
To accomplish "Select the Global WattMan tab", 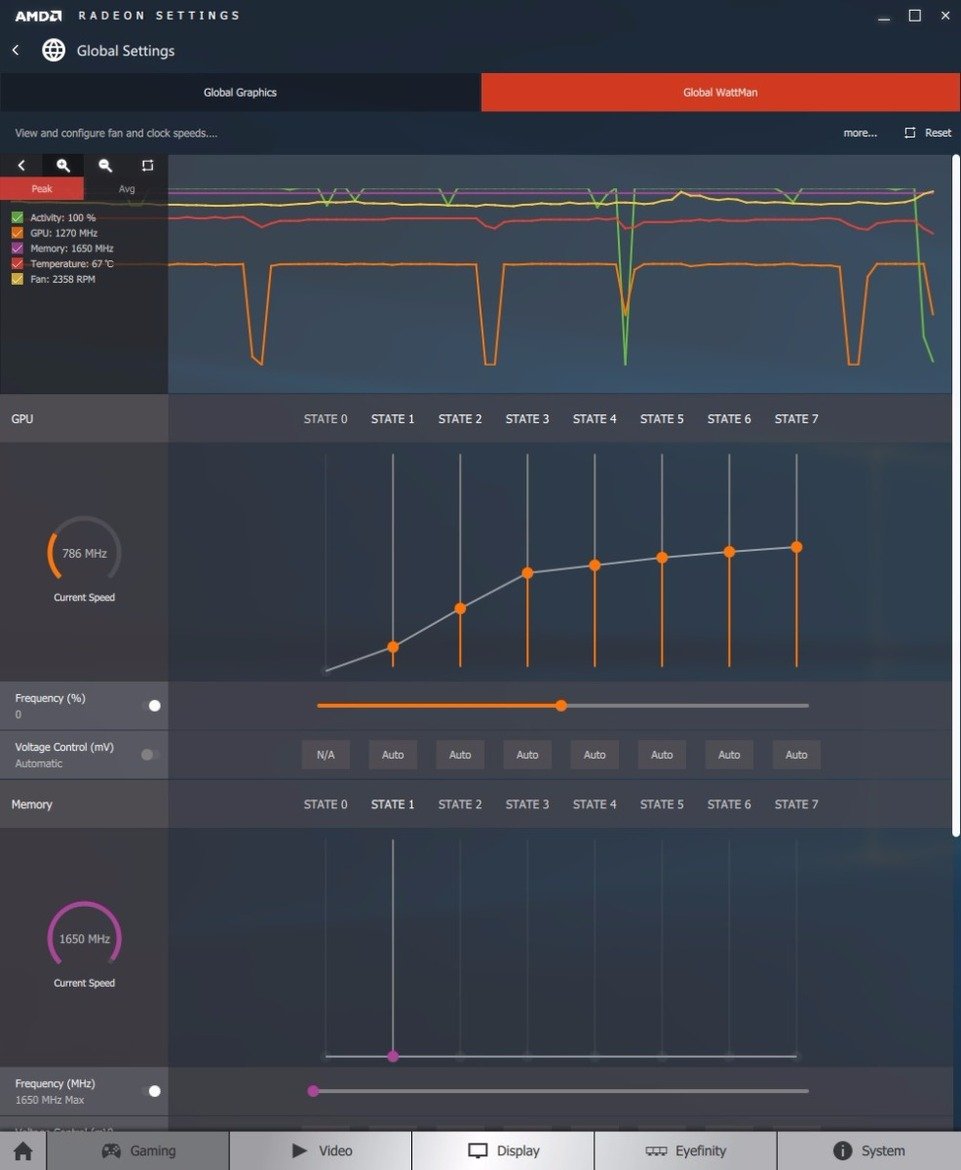I will 721,93.
